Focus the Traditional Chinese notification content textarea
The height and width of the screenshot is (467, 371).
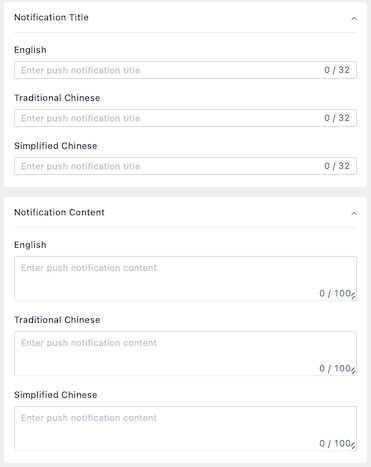185,353
